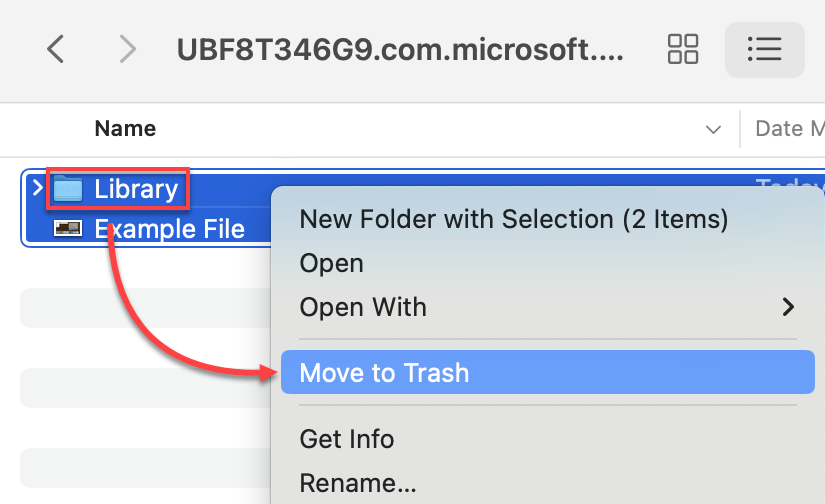This screenshot has width=825, height=504.
Task: Select the Example File name
Action: pos(169,229)
